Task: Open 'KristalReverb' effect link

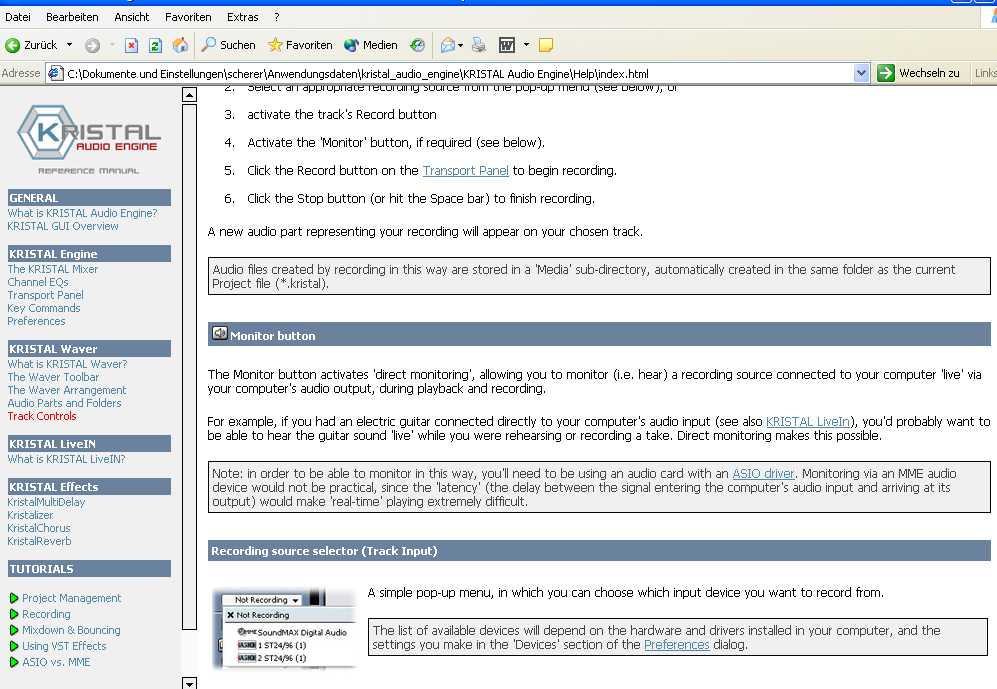Action: 39,542
